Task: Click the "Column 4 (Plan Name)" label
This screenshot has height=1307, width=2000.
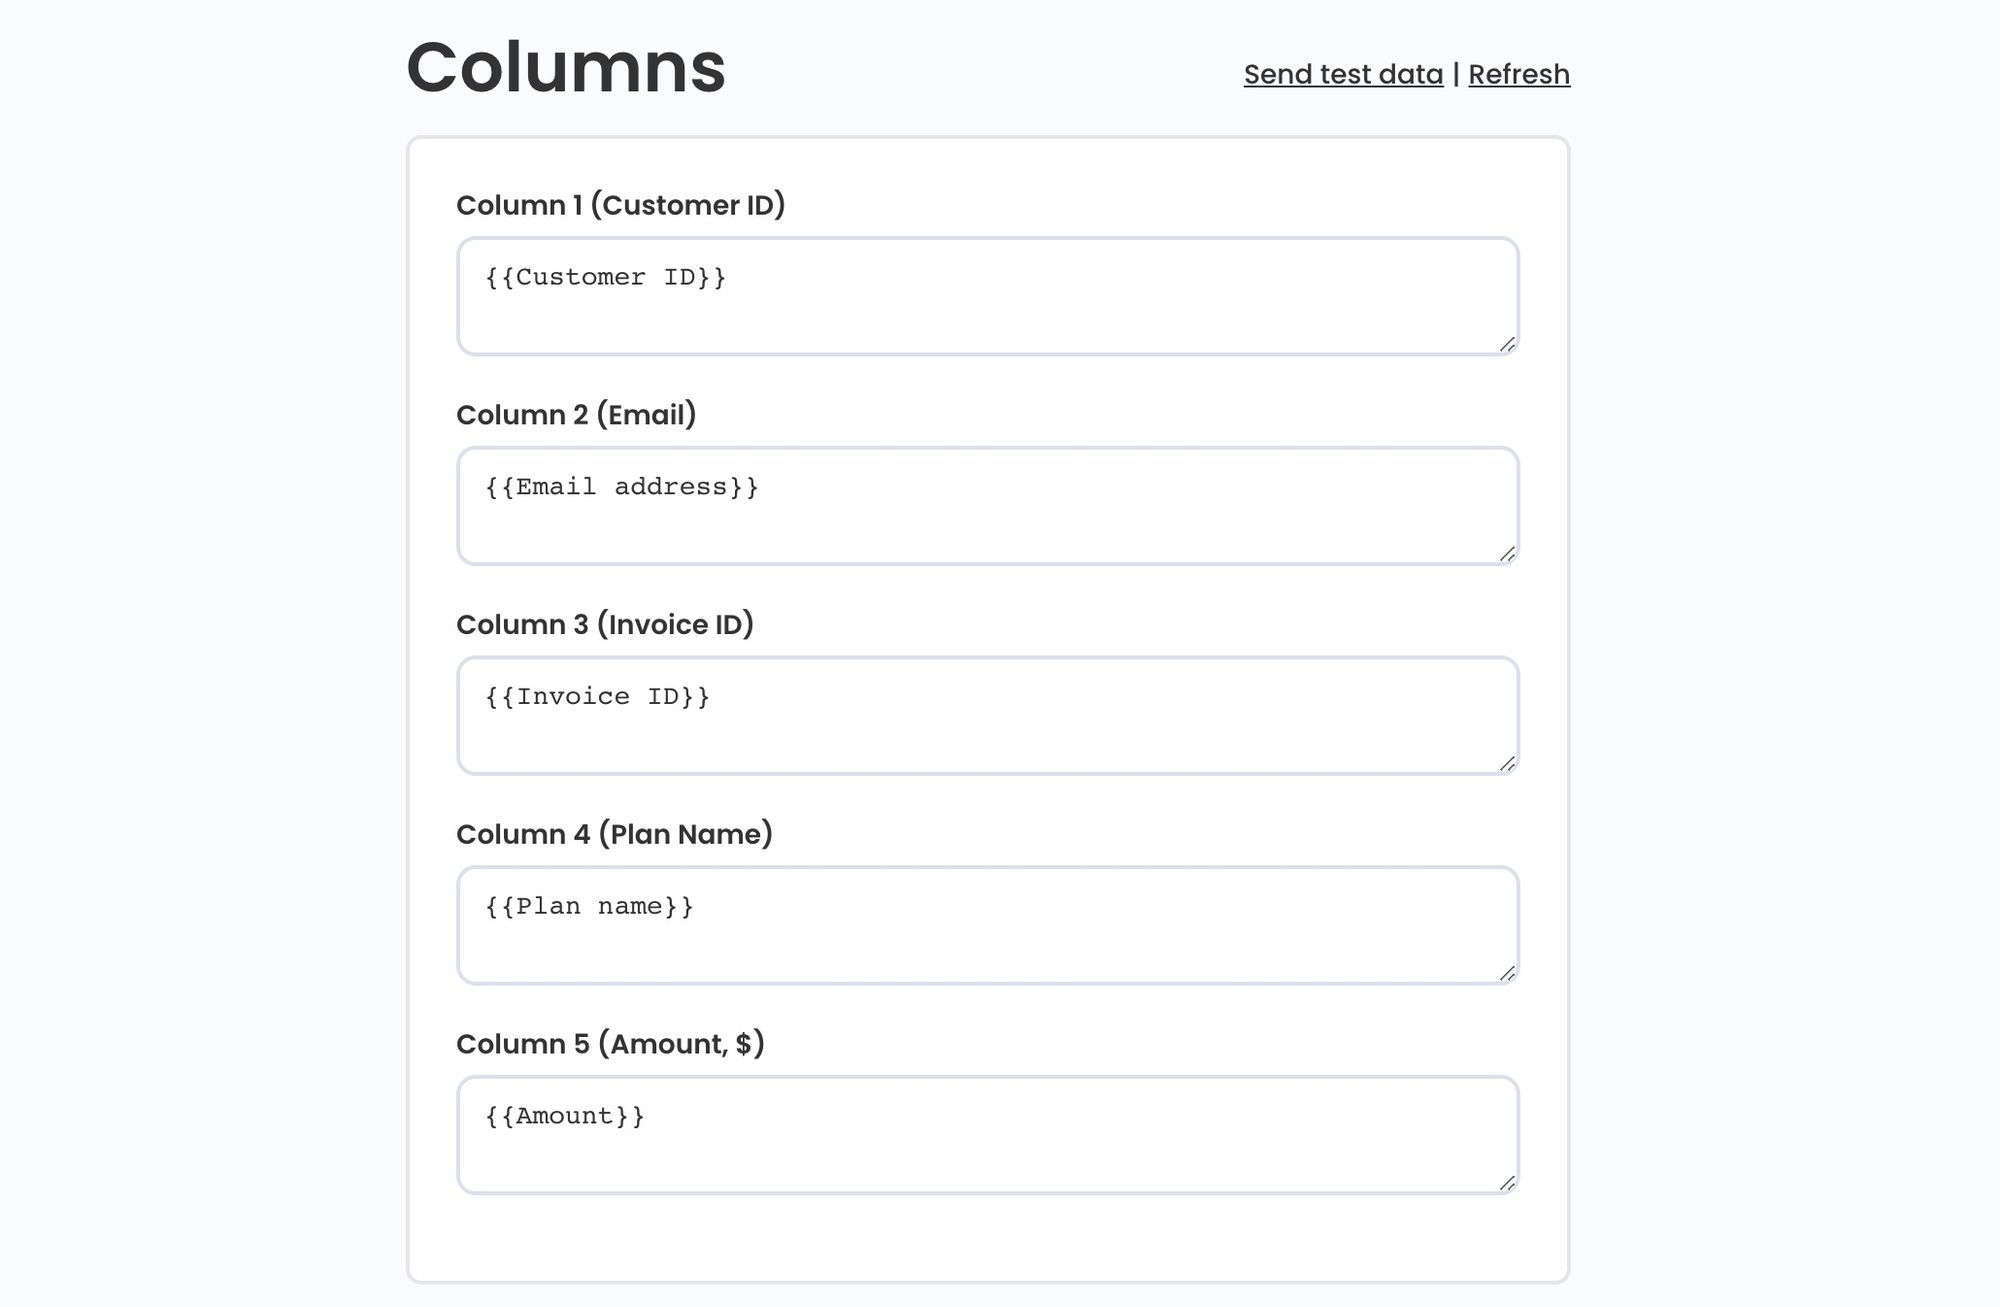Action: [614, 835]
